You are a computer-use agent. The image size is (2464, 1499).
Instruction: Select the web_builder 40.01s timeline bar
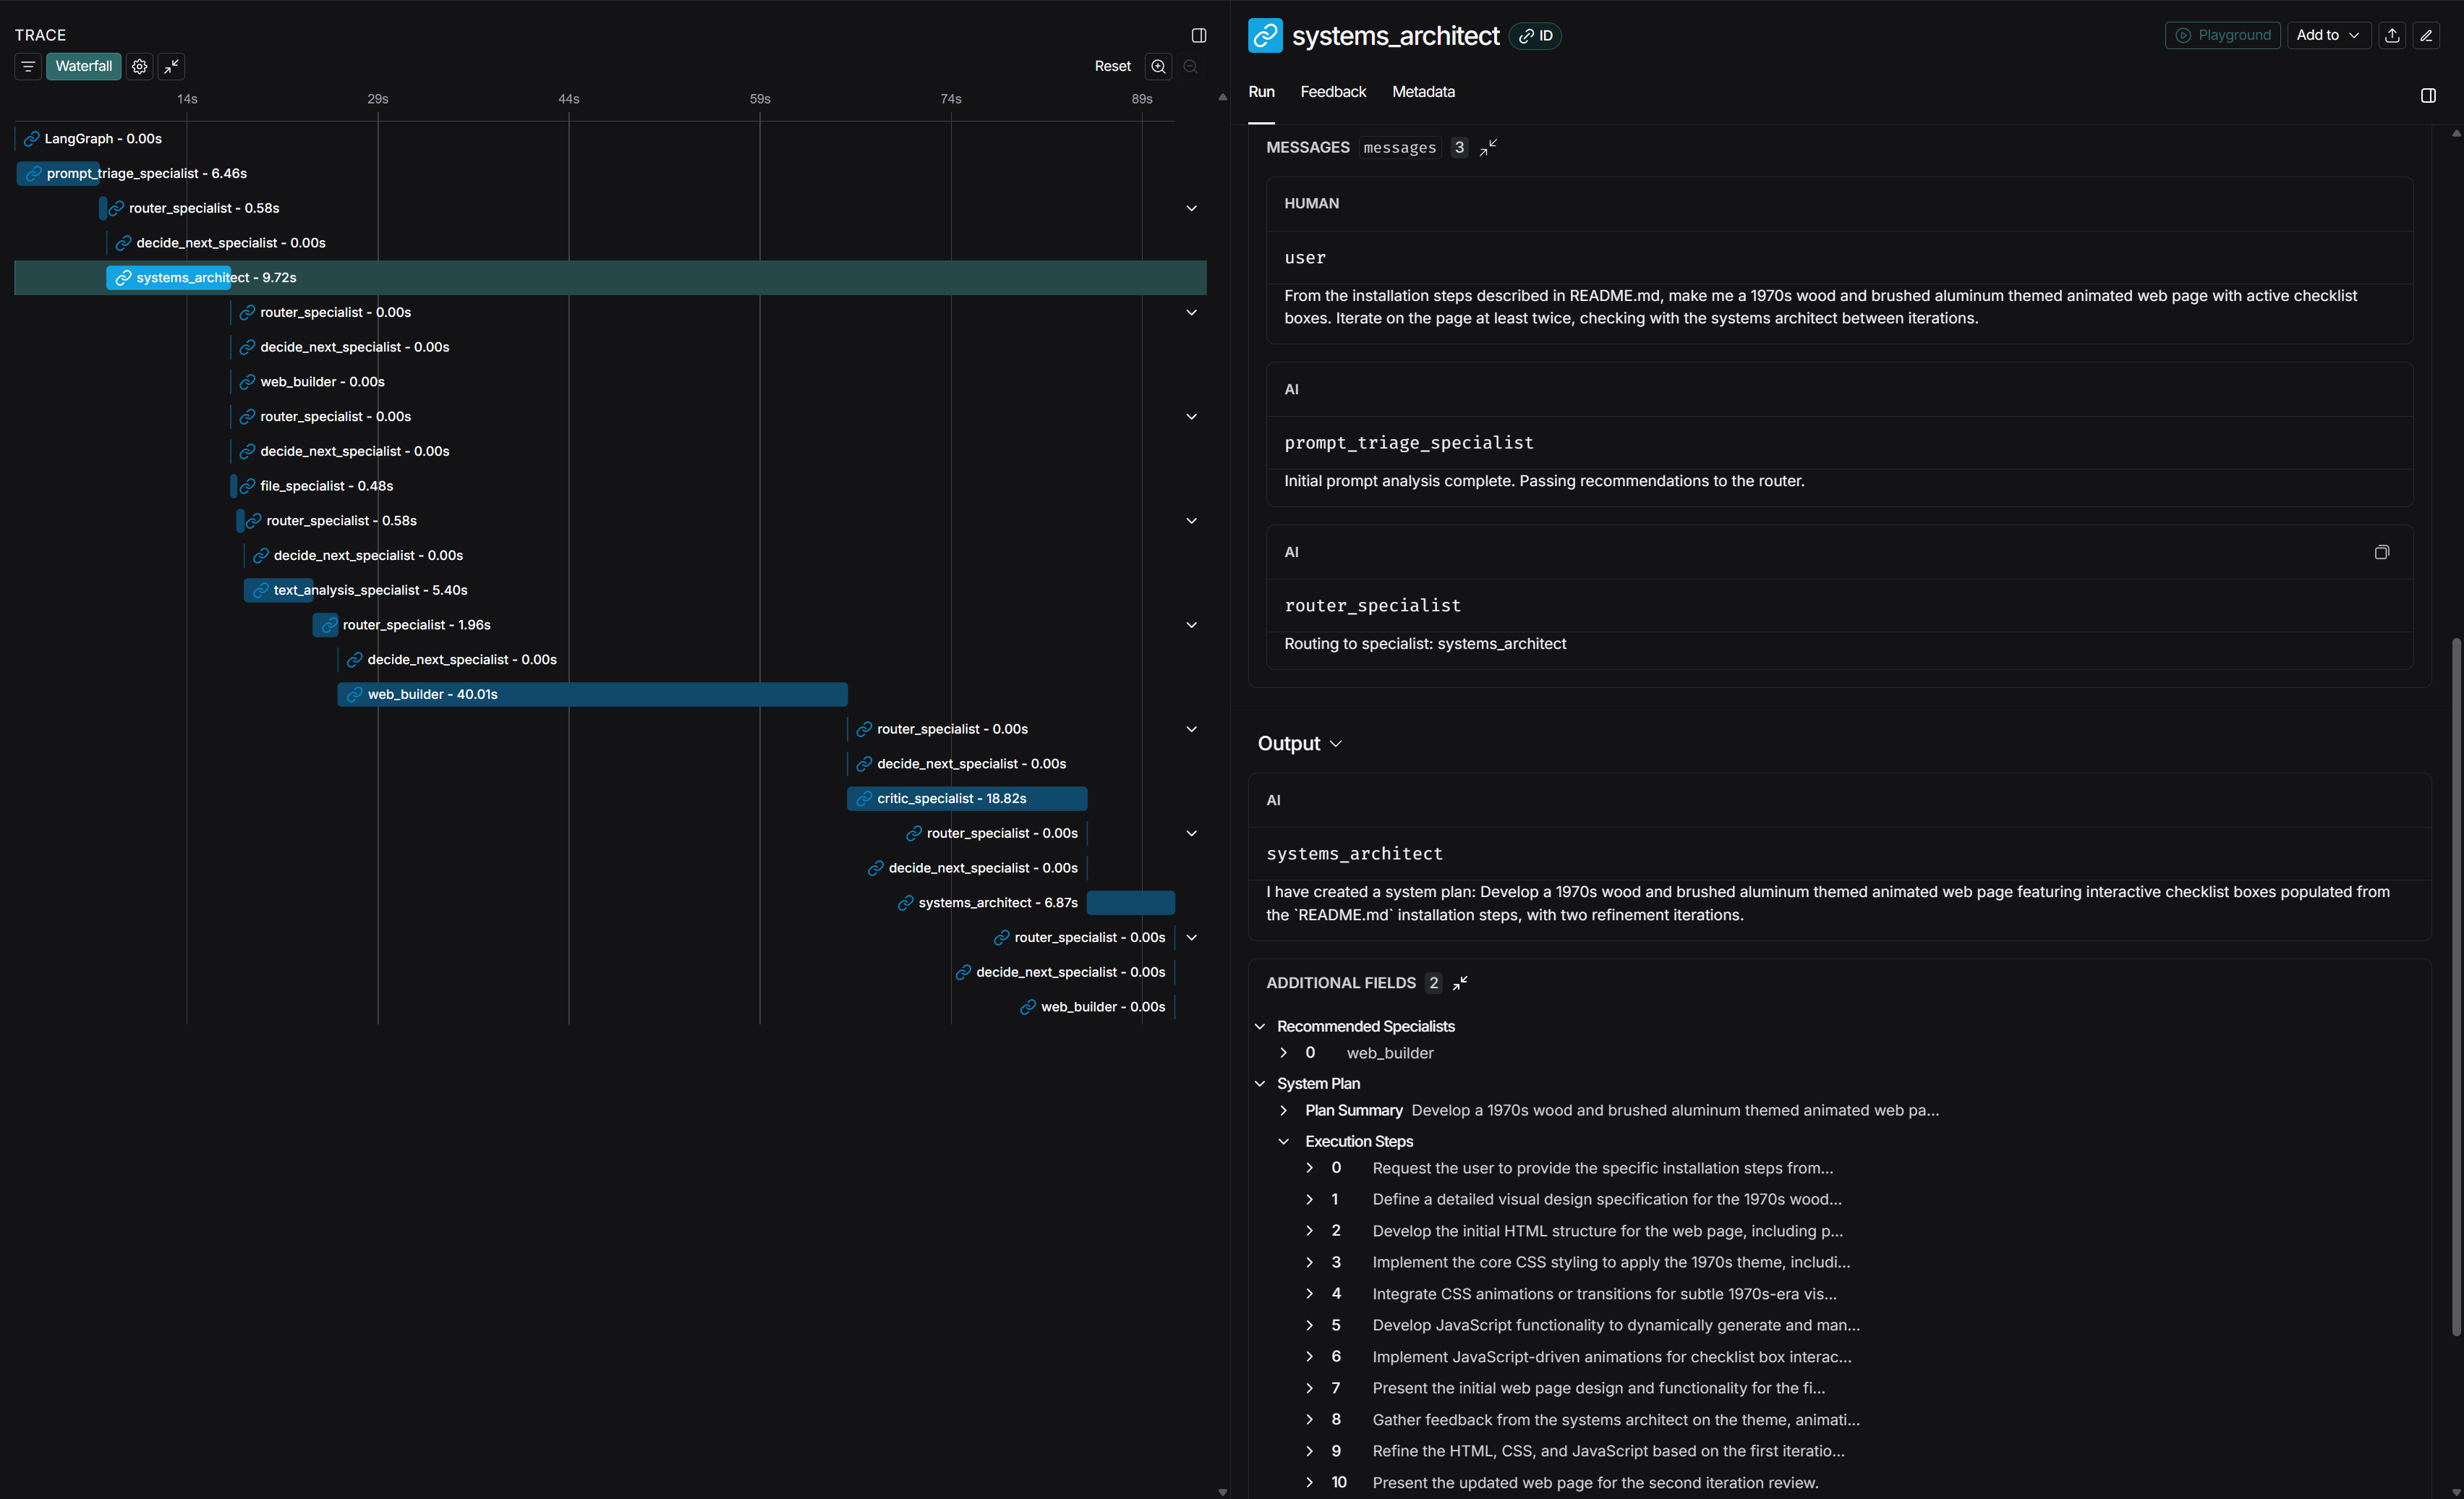(x=592, y=694)
